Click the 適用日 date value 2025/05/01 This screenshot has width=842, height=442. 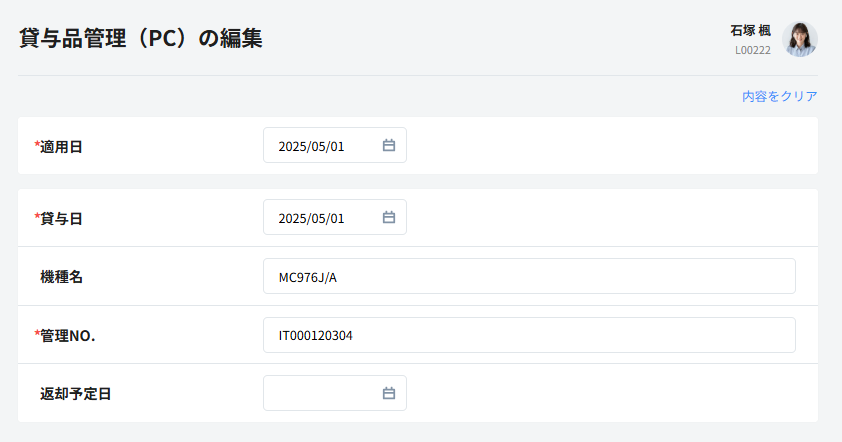point(311,146)
